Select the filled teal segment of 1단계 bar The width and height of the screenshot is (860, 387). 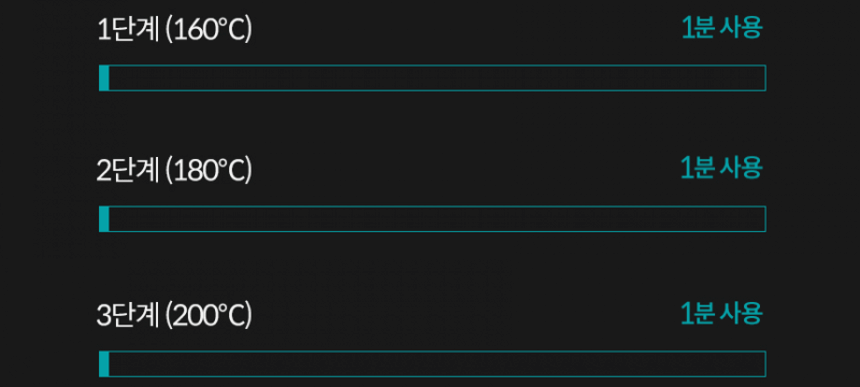coord(104,78)
